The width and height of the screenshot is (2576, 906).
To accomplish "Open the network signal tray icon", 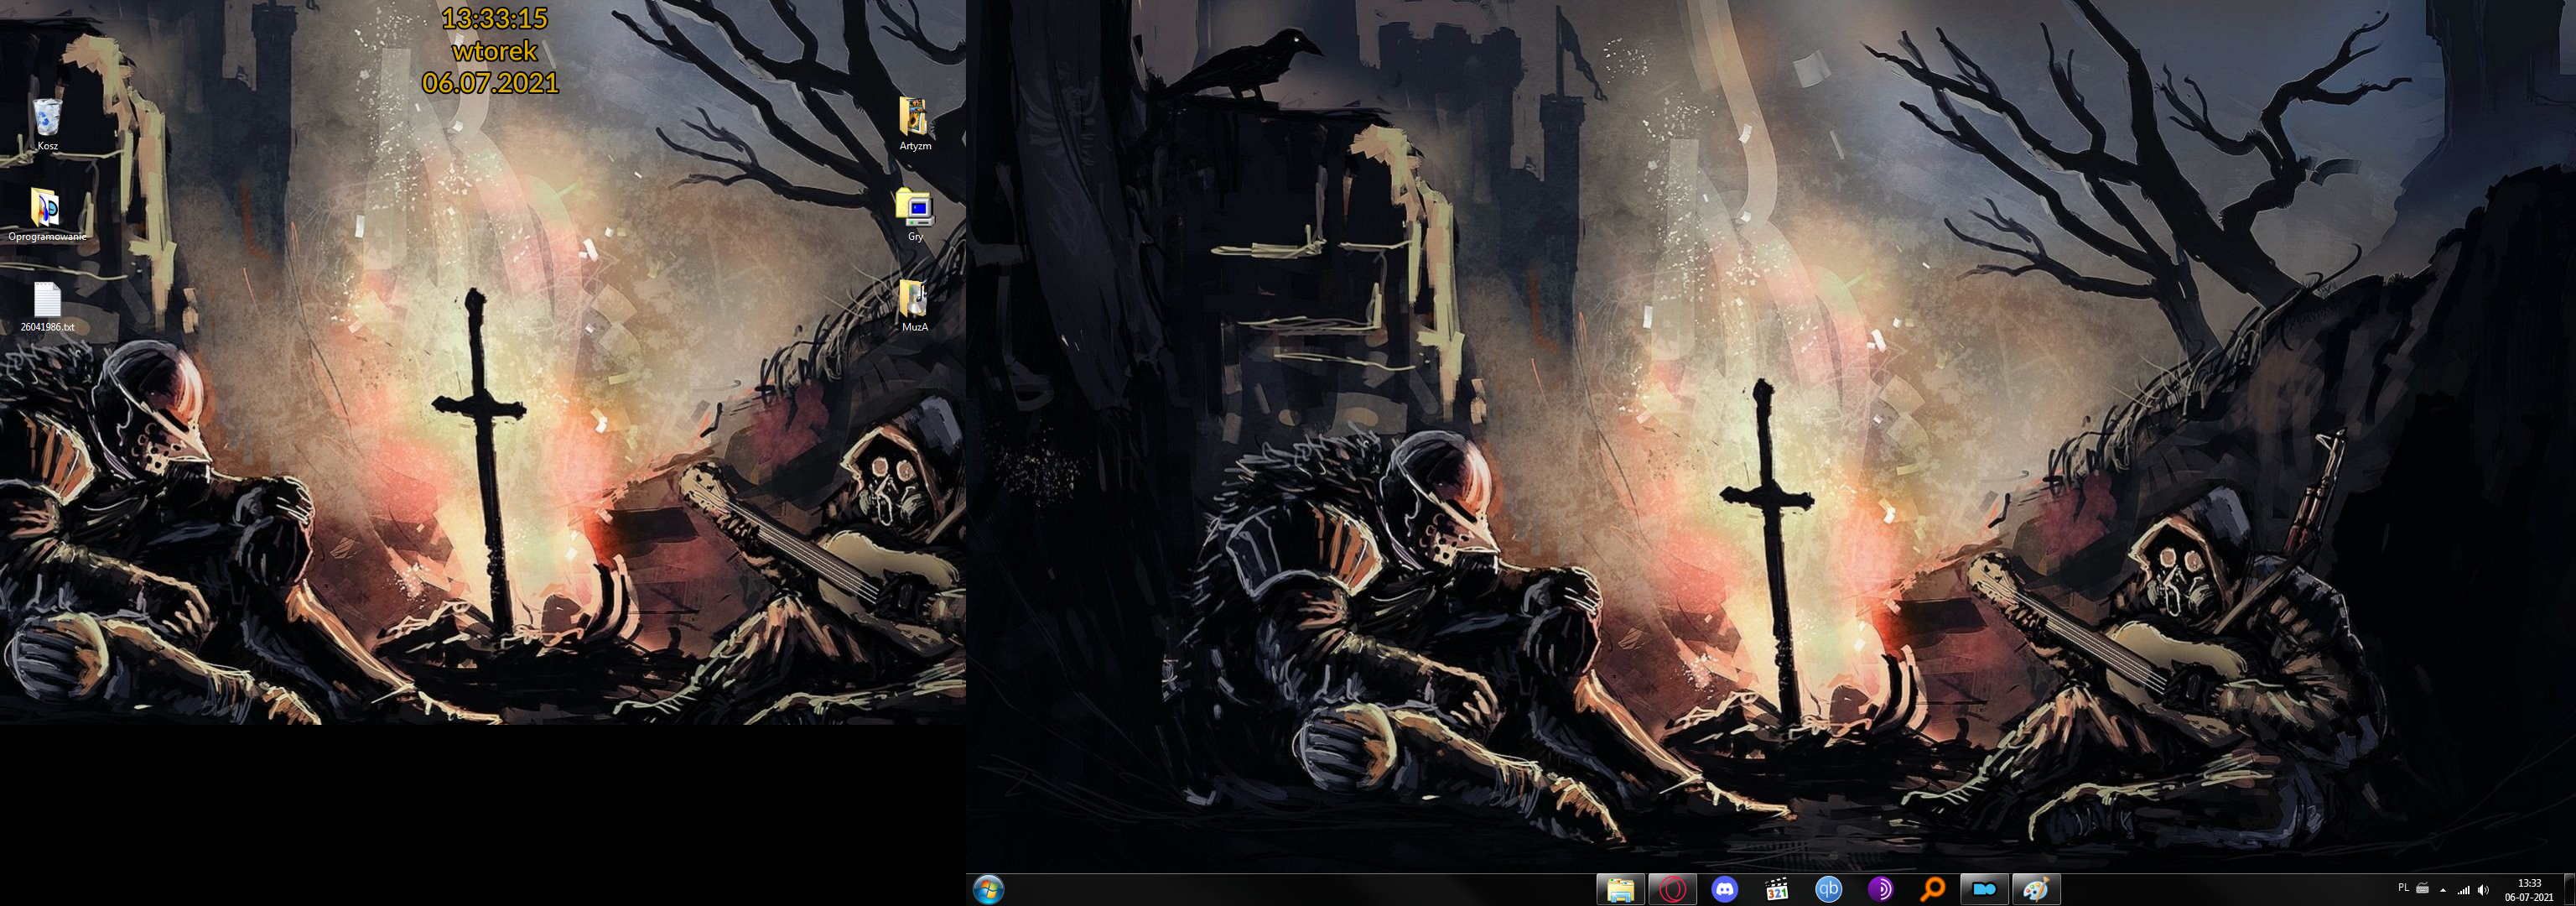I will click(x=2463, y=890).
